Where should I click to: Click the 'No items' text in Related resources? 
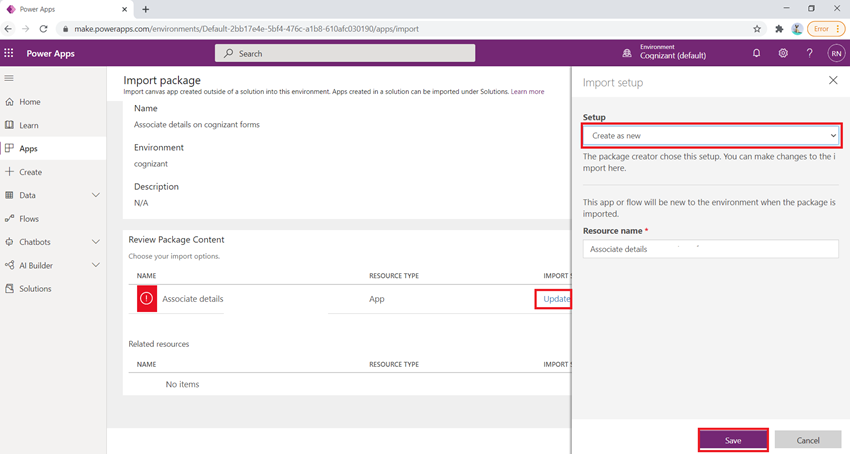[182, 384]
